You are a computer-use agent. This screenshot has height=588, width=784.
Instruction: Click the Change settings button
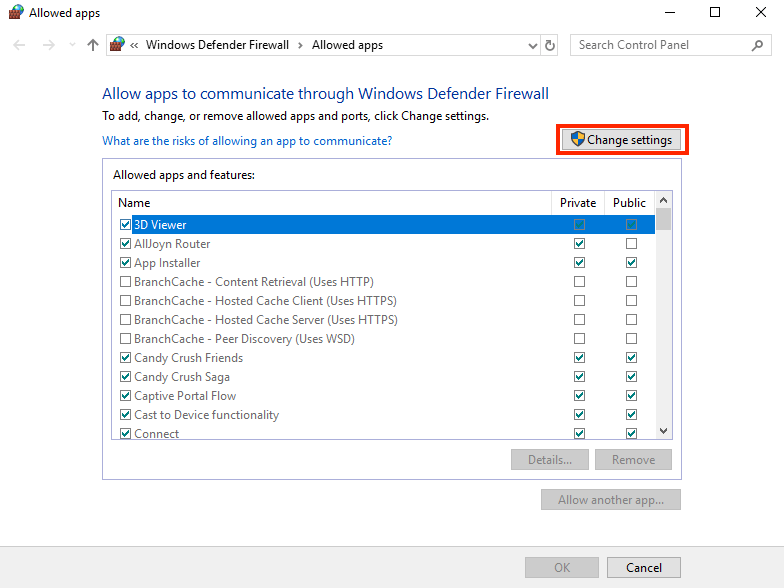tap(622, 140)
